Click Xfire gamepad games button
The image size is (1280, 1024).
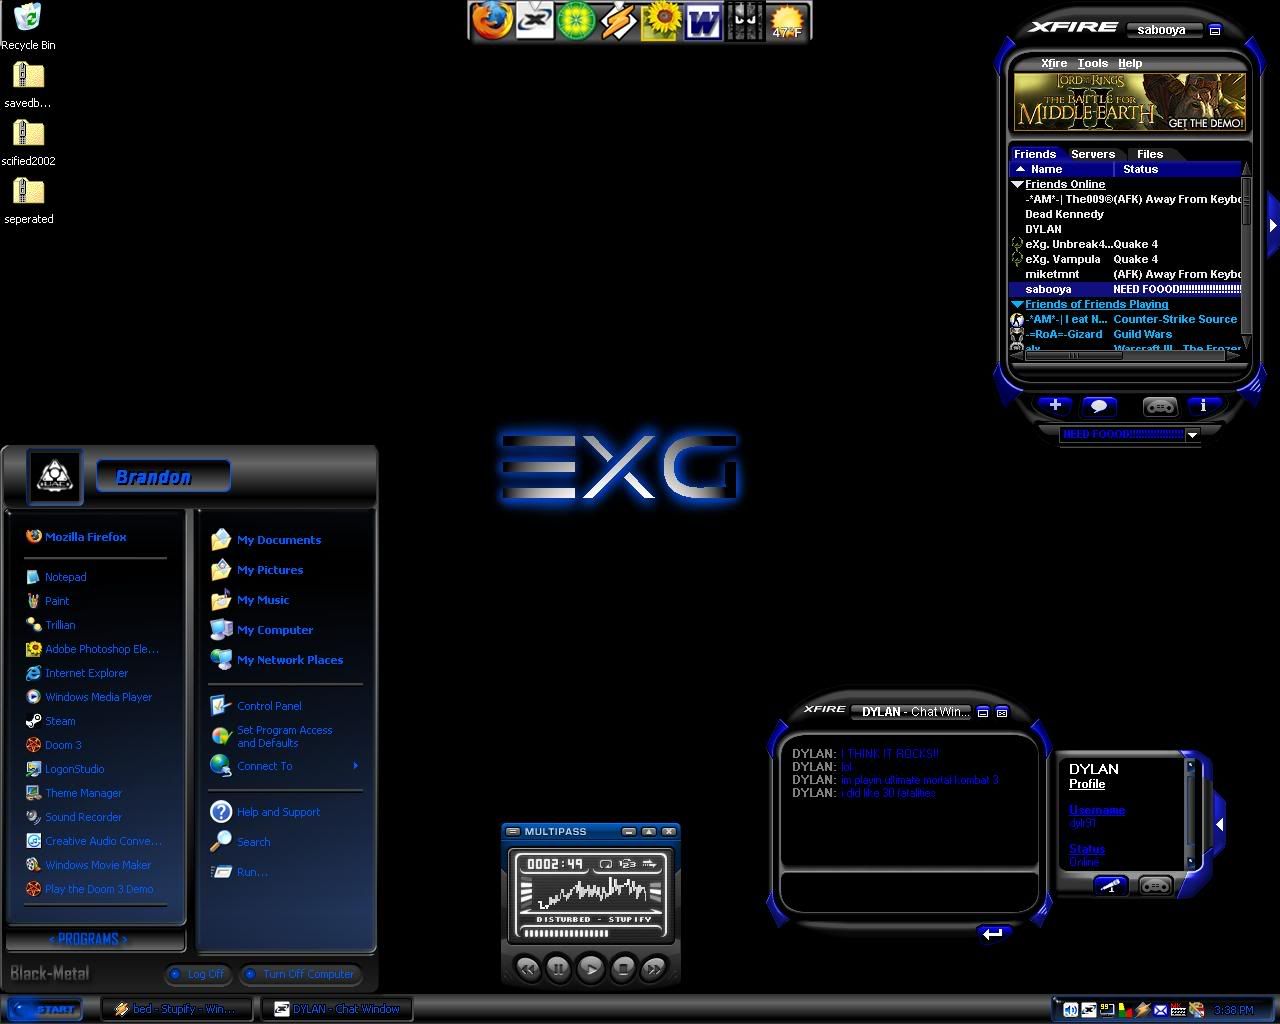(1160, 405)
